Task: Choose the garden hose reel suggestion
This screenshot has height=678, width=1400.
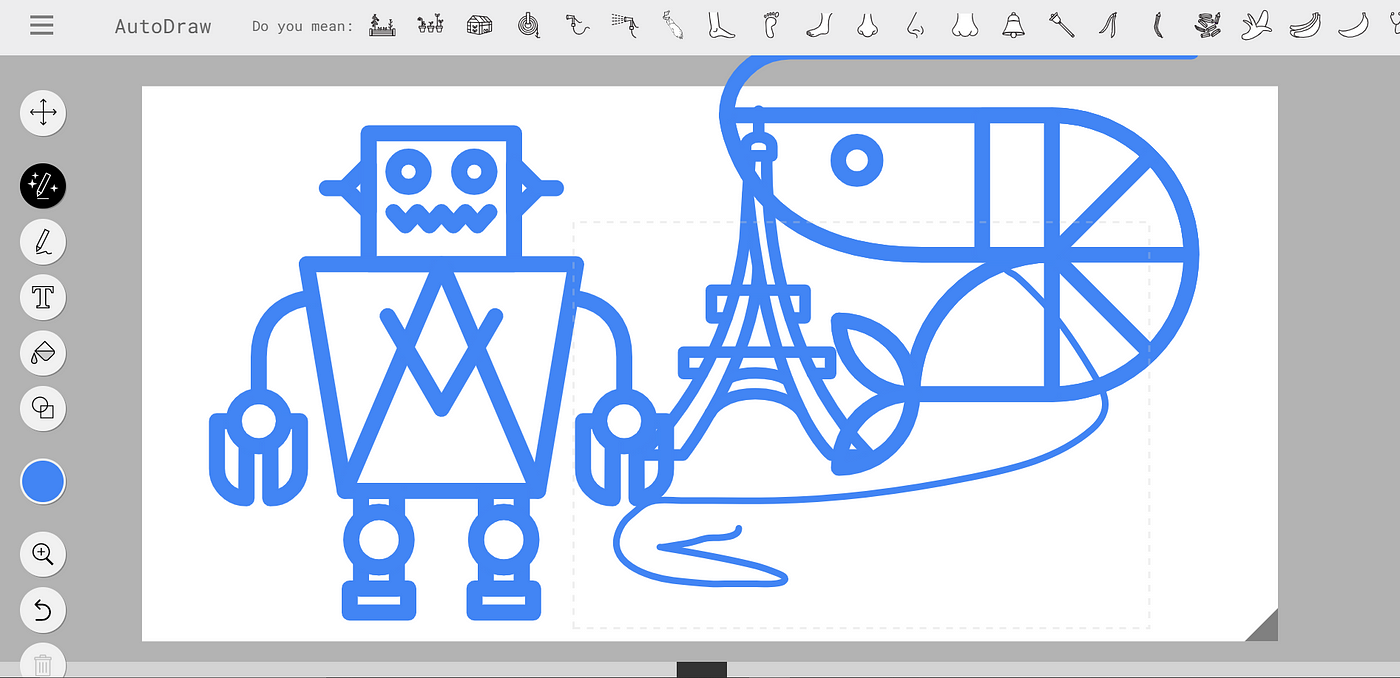Action: tap(529, 25)
